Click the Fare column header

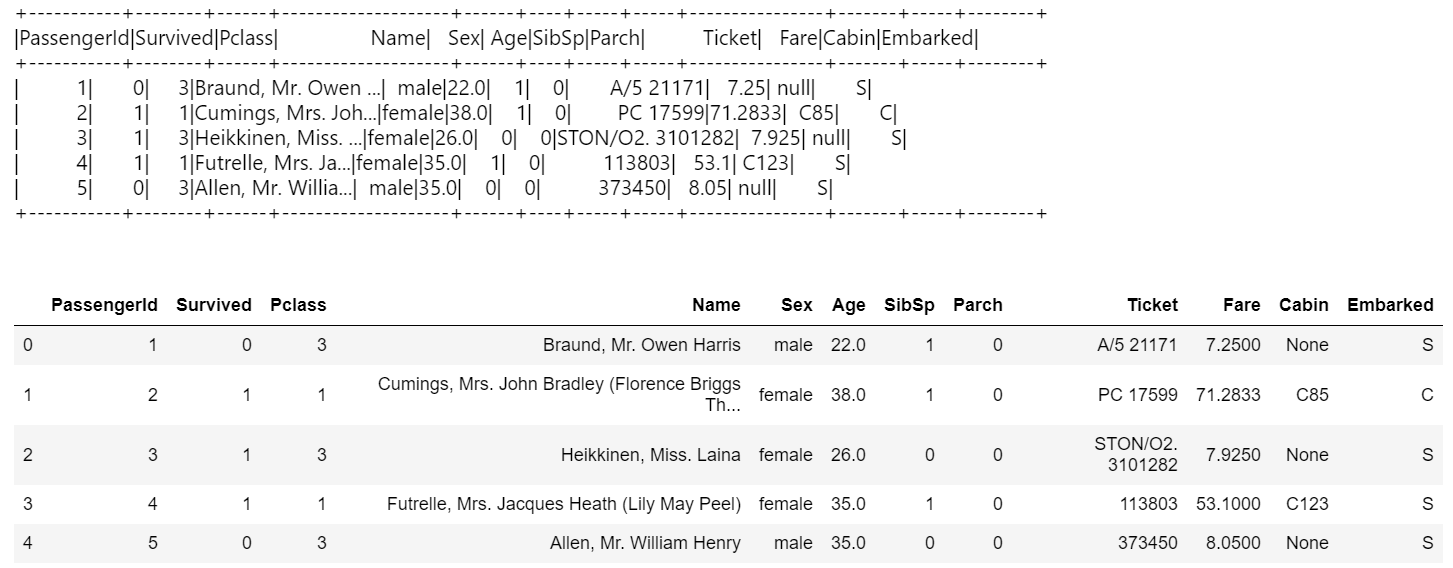pos(1241,305)
